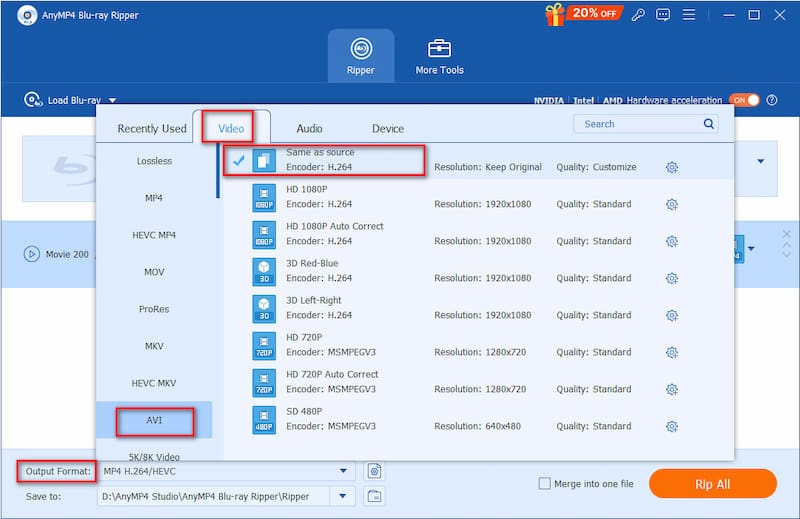Expand the Save to path dropdown
The height and width of the screenshot is (519, 800).
click(343, 496)
